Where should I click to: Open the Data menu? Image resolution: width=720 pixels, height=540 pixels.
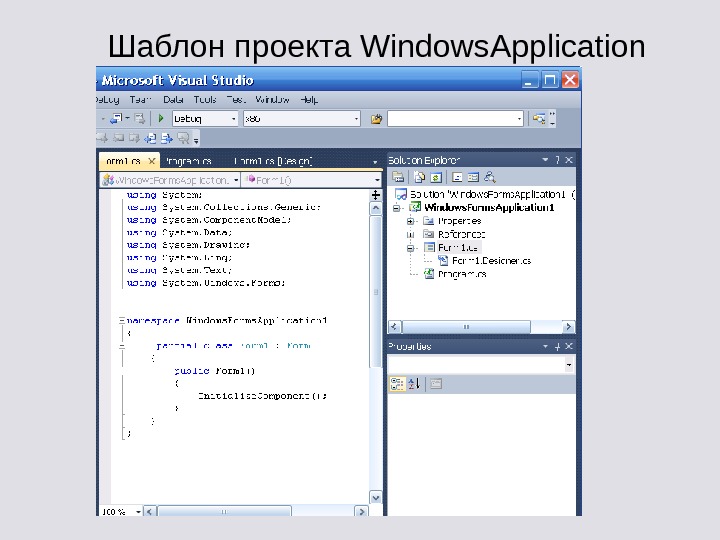(173, 100)
